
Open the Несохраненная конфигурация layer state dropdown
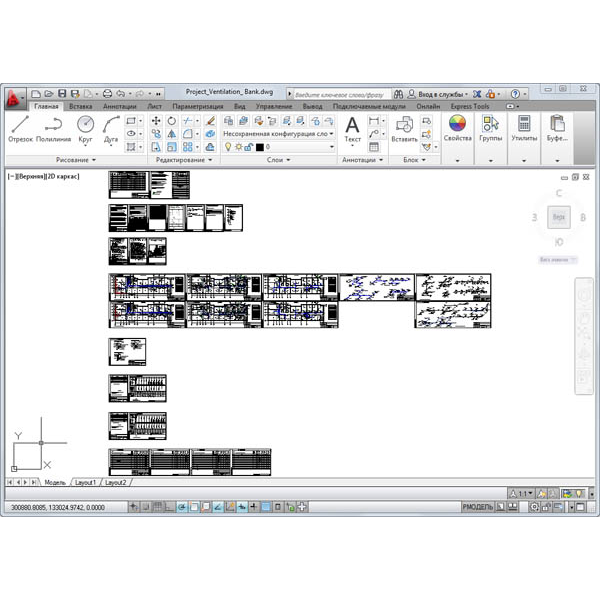coord(278,134)
